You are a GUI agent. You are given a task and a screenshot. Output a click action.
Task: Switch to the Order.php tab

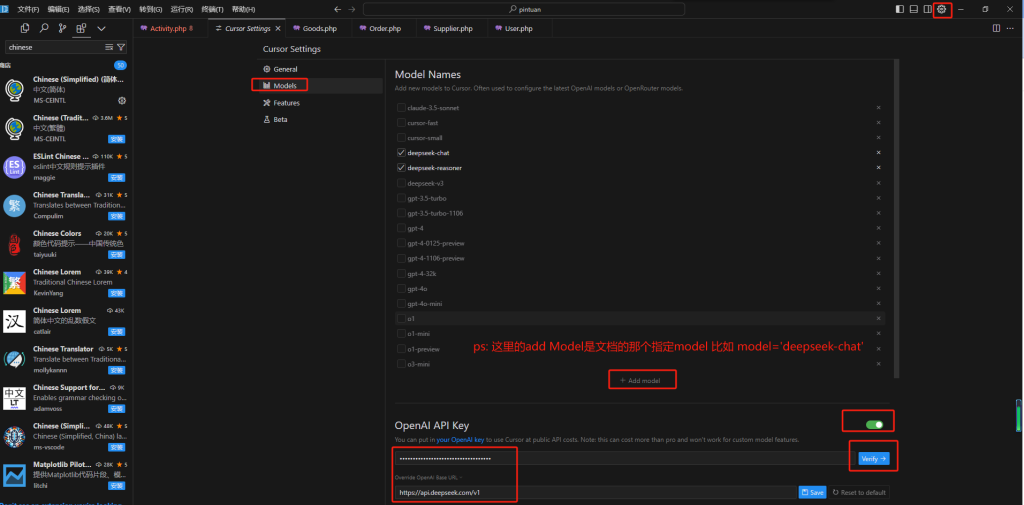385,29
